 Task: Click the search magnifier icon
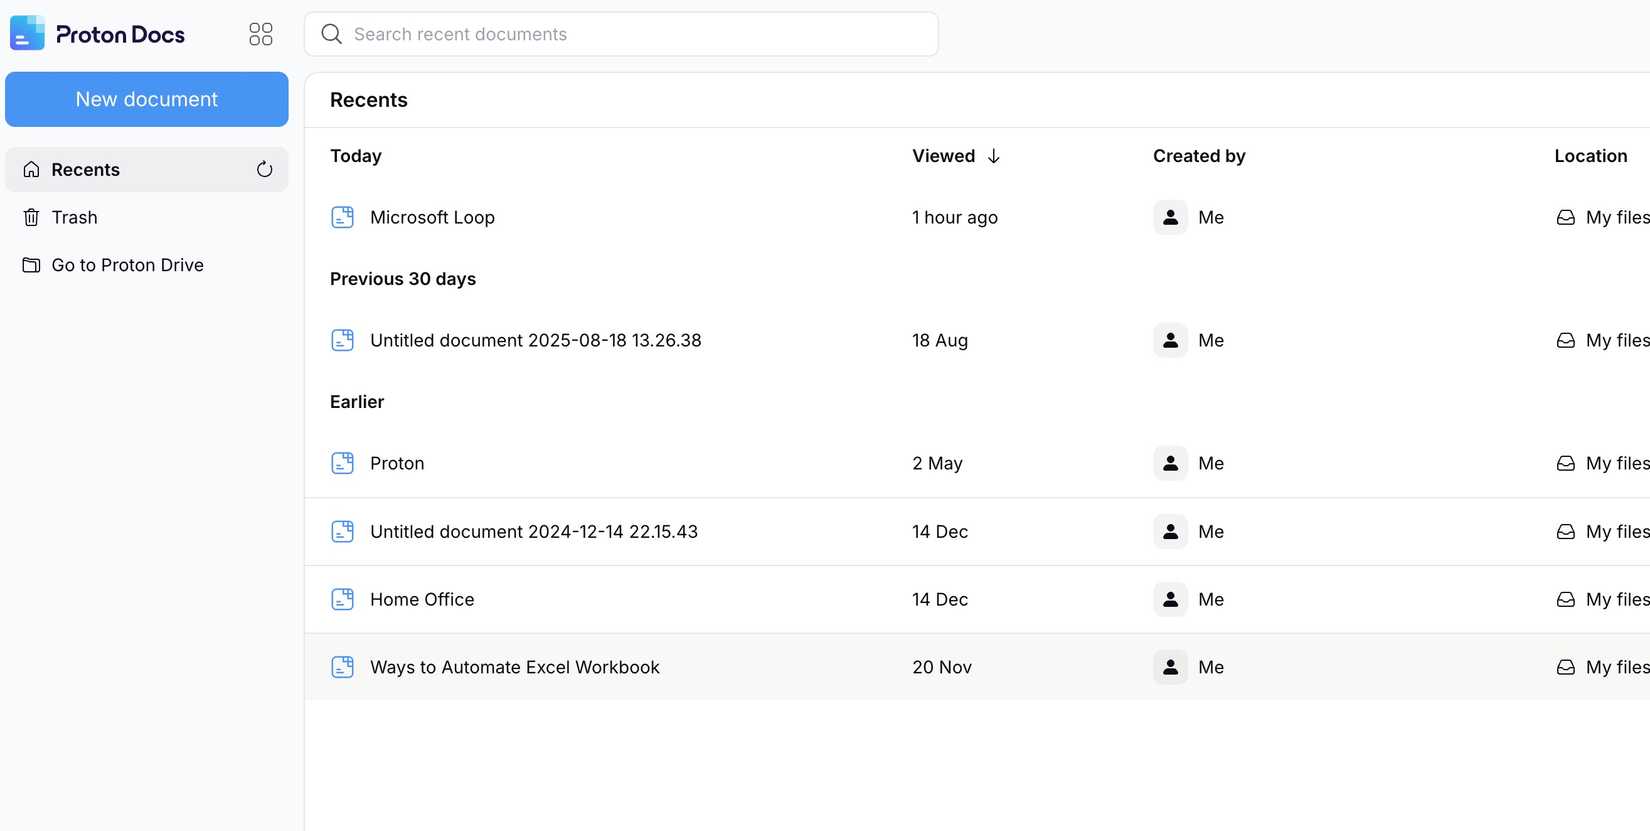coord(331,34)
